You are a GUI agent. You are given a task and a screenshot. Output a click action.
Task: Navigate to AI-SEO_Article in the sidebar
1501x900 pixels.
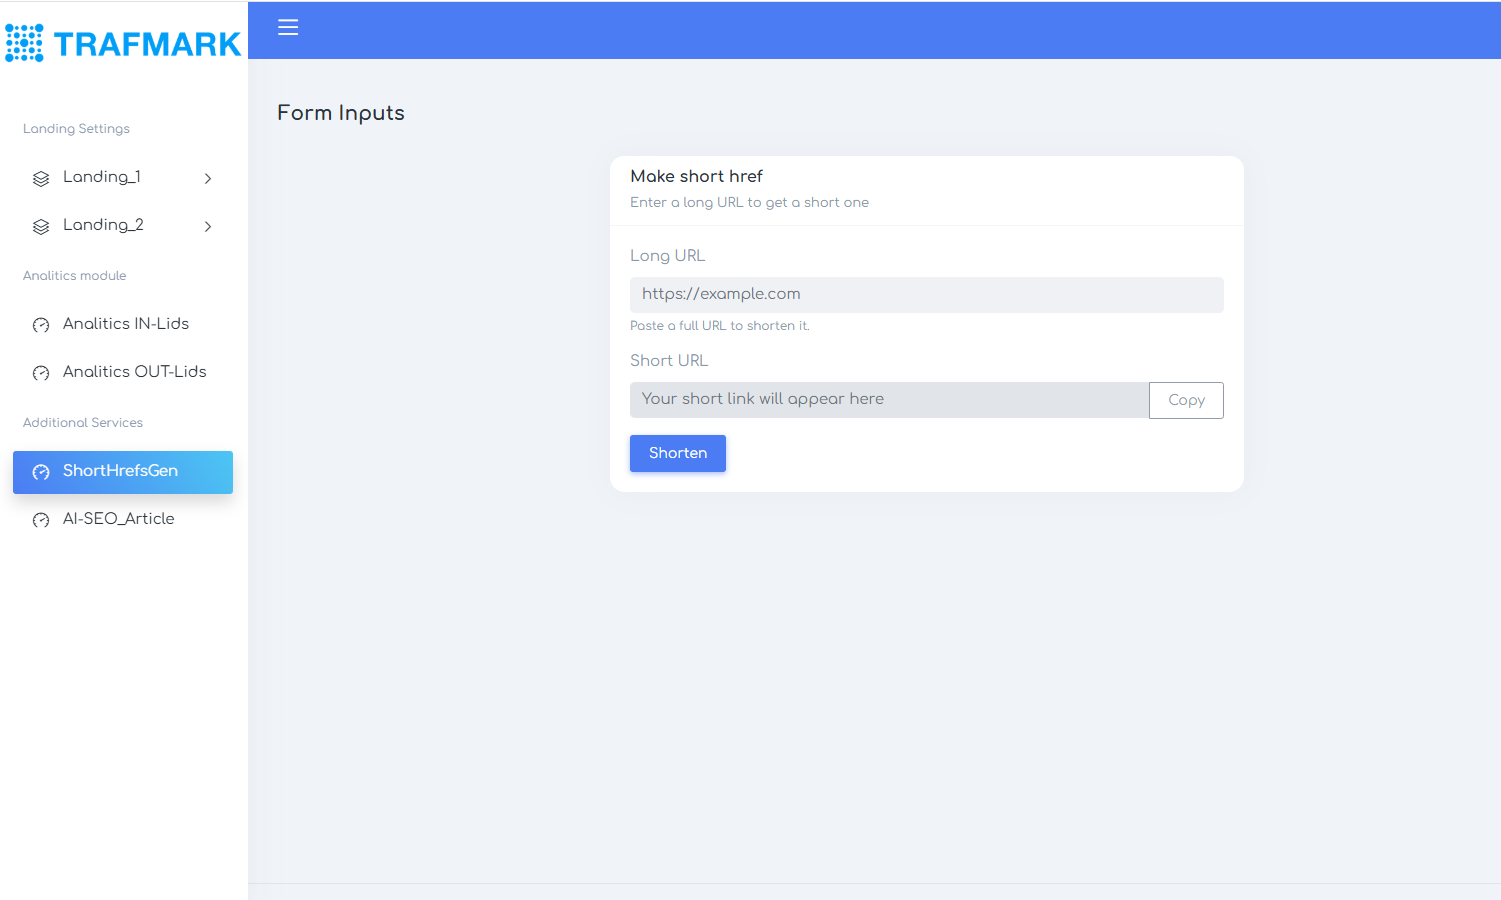tap(118, 518)
